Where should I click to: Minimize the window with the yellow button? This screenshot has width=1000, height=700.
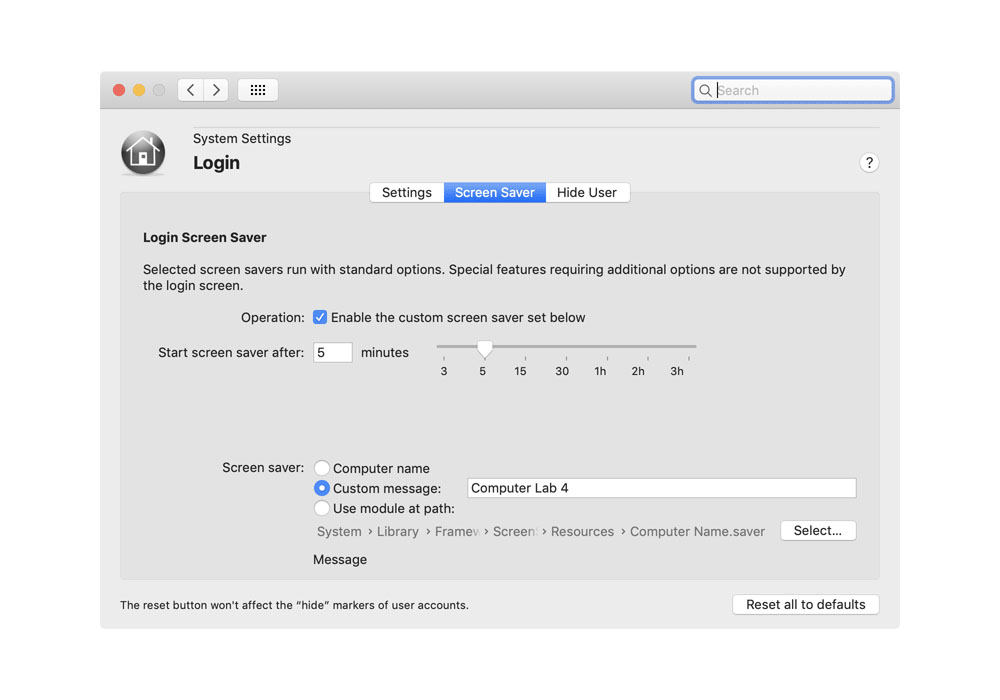(139, 90)
